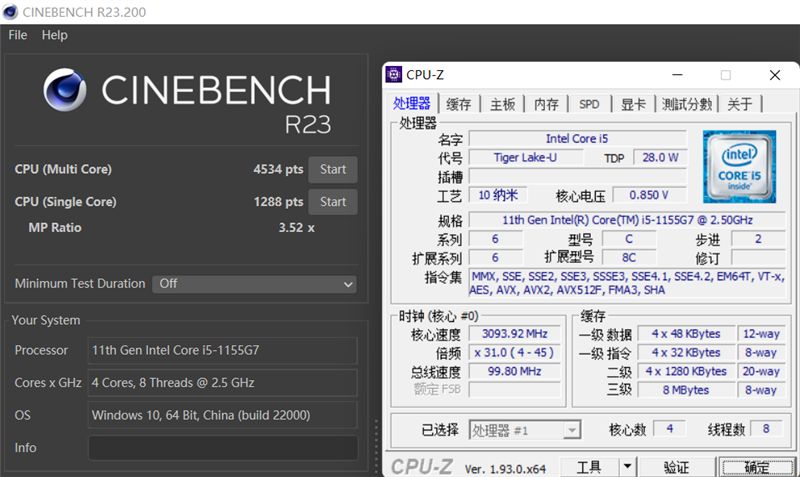The height and width of the screenshot is (477, 800).
Task: Click the 验证 button
Action: point(677,466)
